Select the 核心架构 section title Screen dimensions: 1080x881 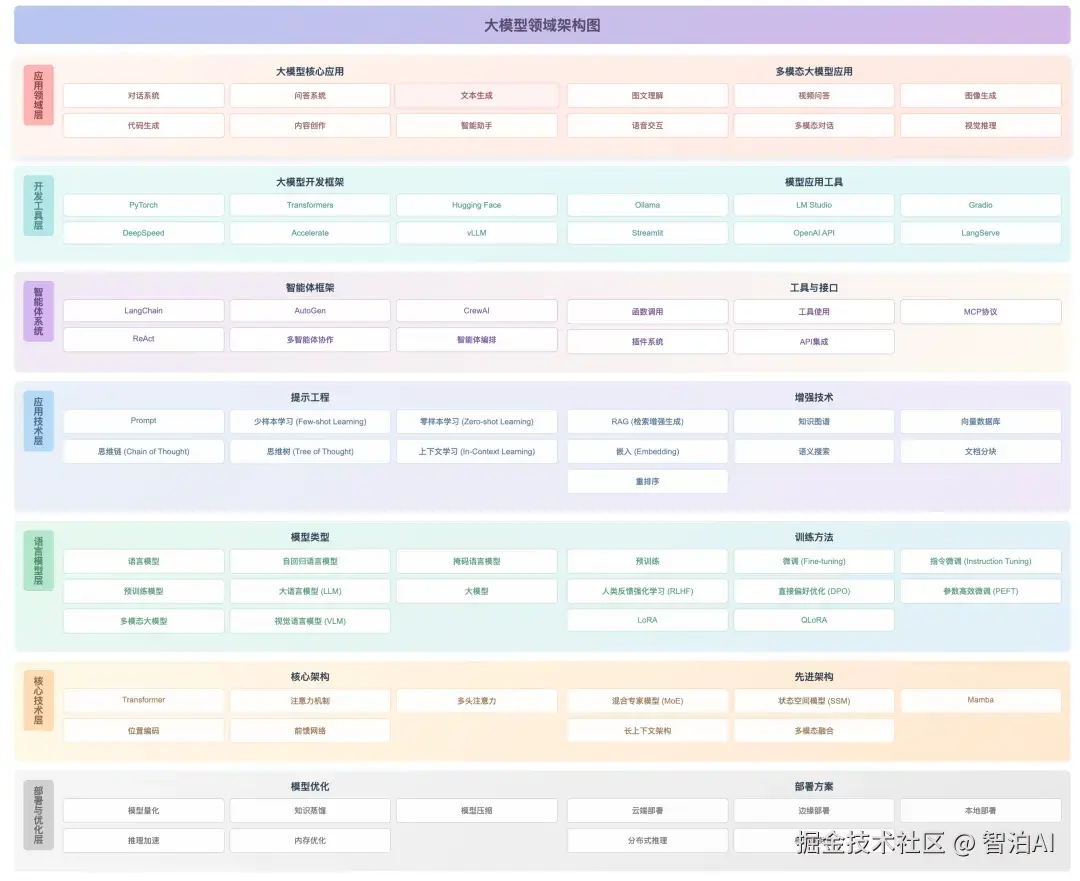point(310,676)
